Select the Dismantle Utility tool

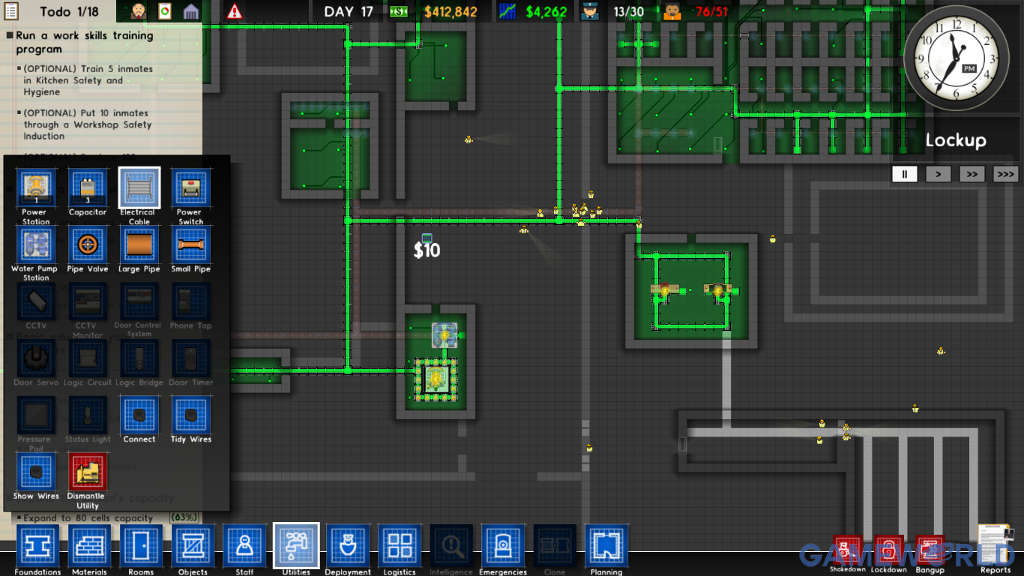click(88, 472)
